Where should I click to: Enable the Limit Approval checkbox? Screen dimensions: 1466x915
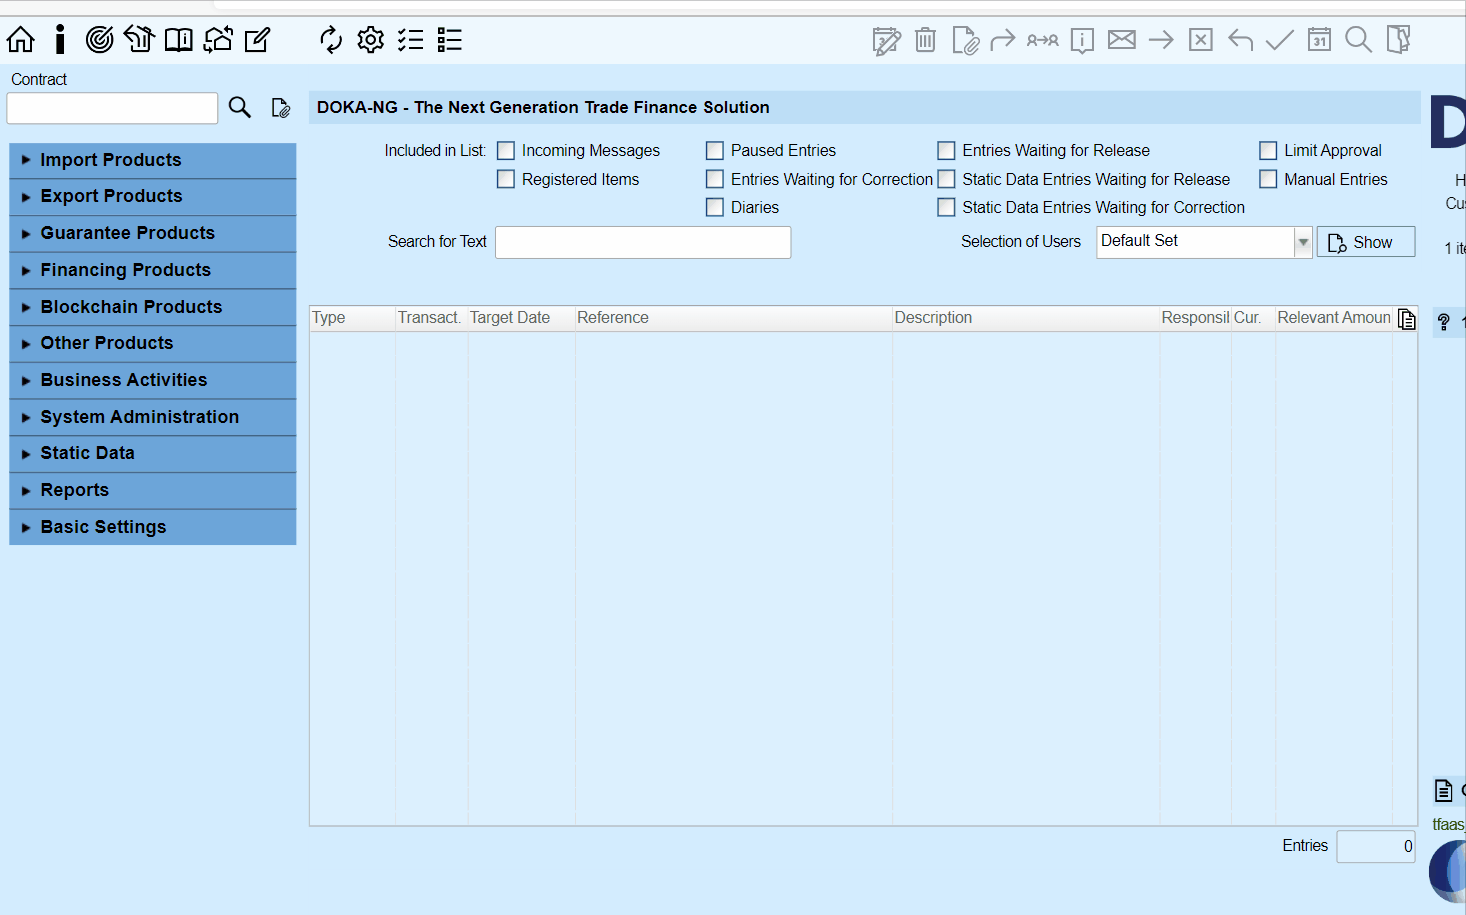tap(1268, 151)
